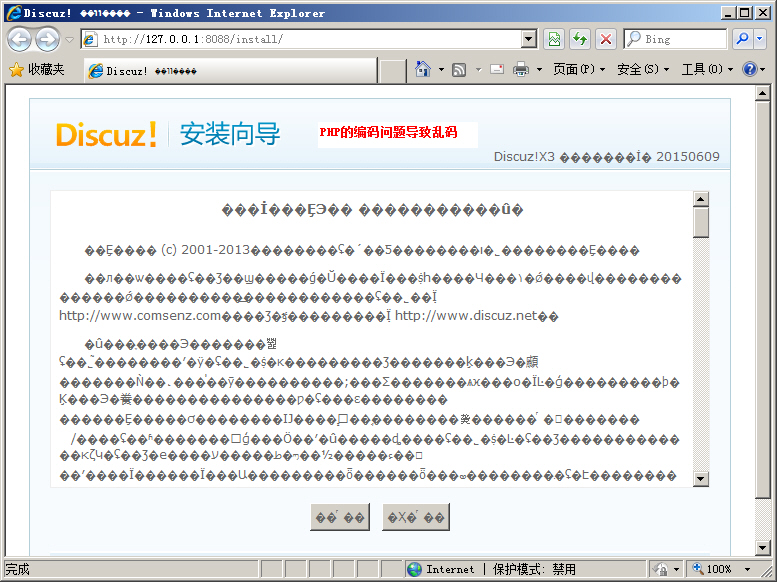The image size is (777, 582).
Task: Click the license box scrollbar thumb
Action: (x=701, y=223)
